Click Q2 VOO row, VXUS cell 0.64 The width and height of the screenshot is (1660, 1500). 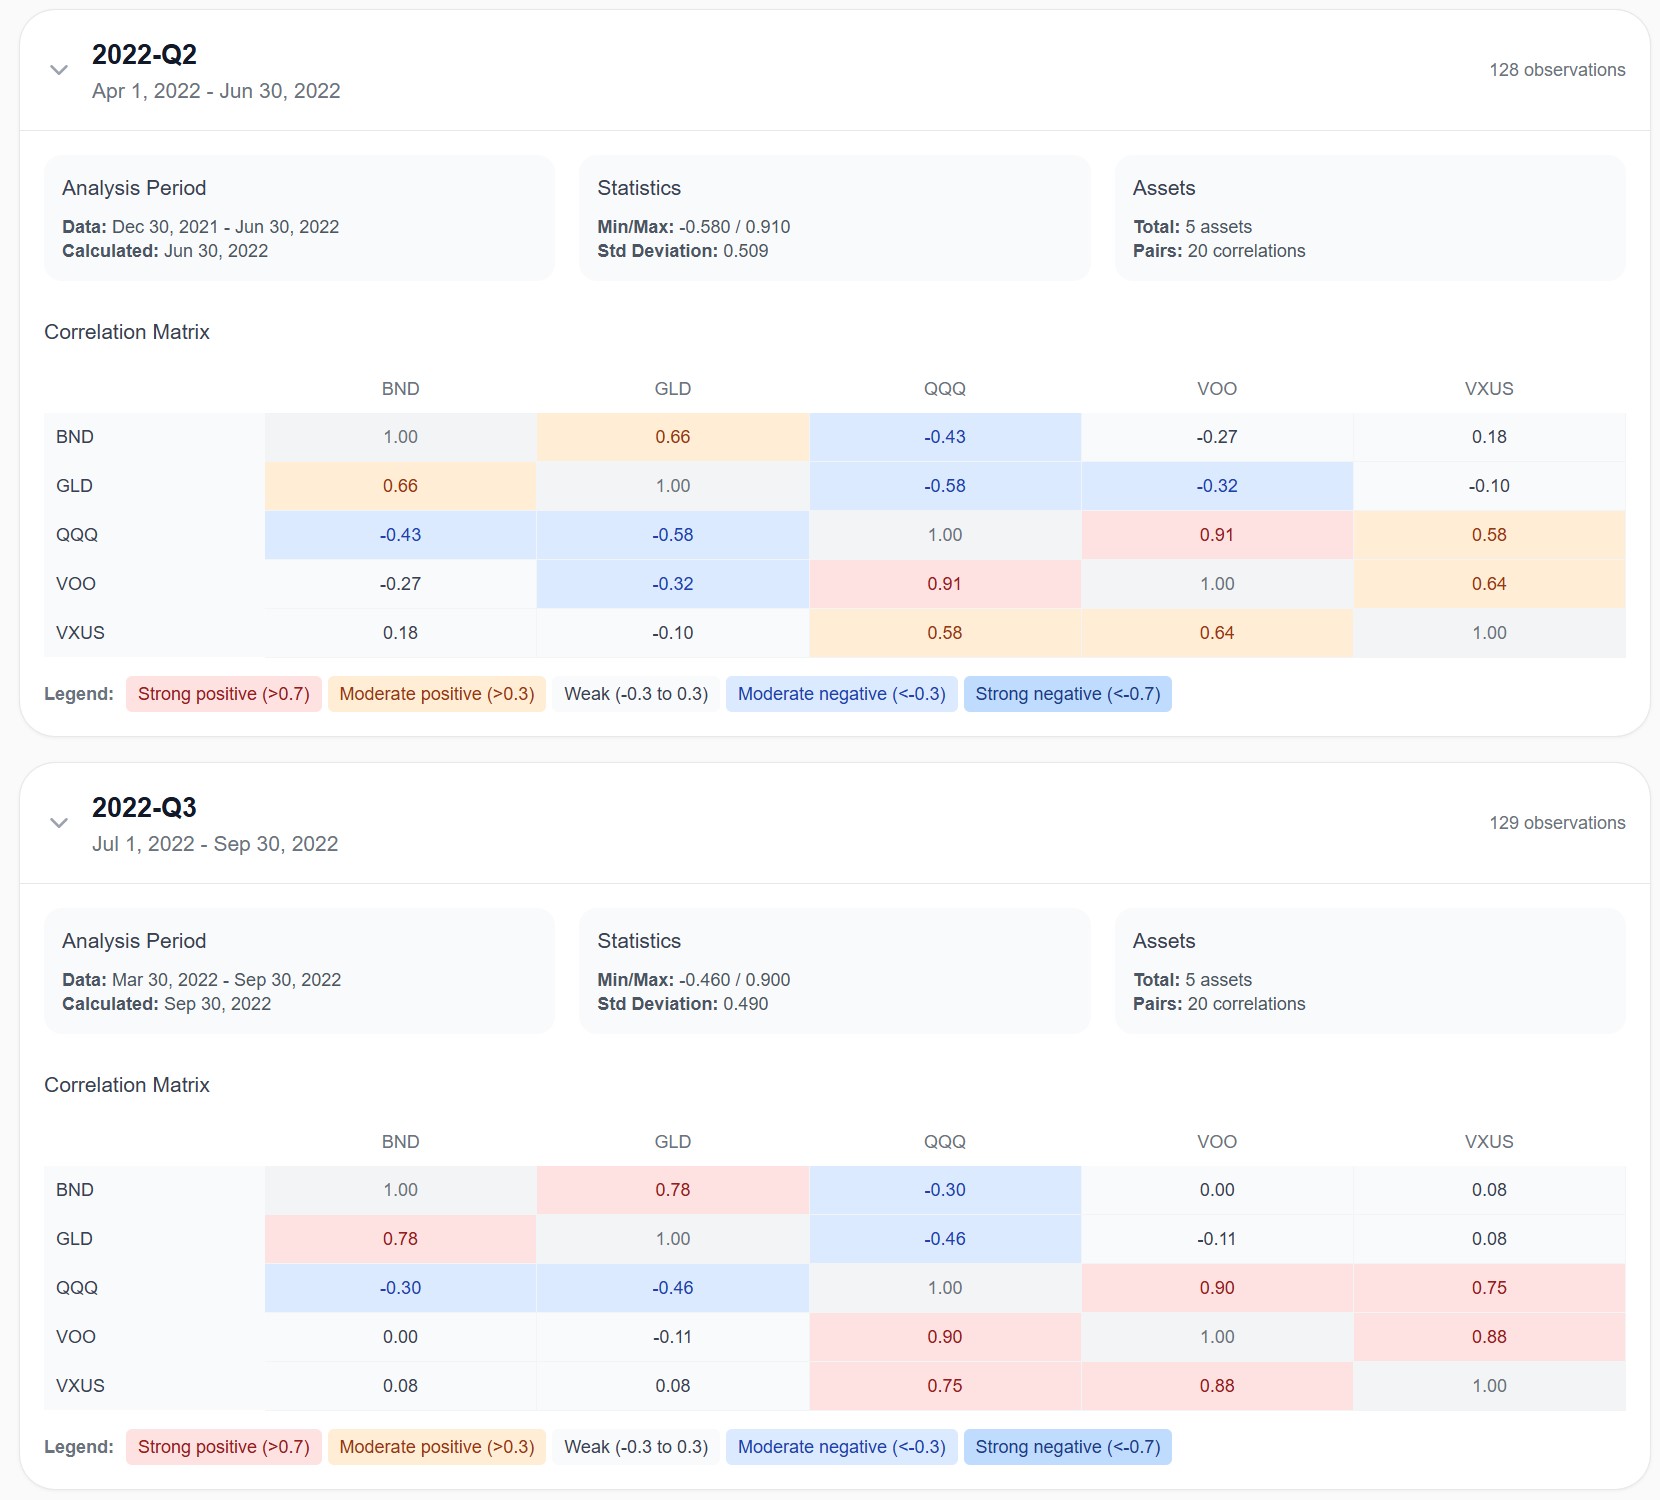(1489, 584)
